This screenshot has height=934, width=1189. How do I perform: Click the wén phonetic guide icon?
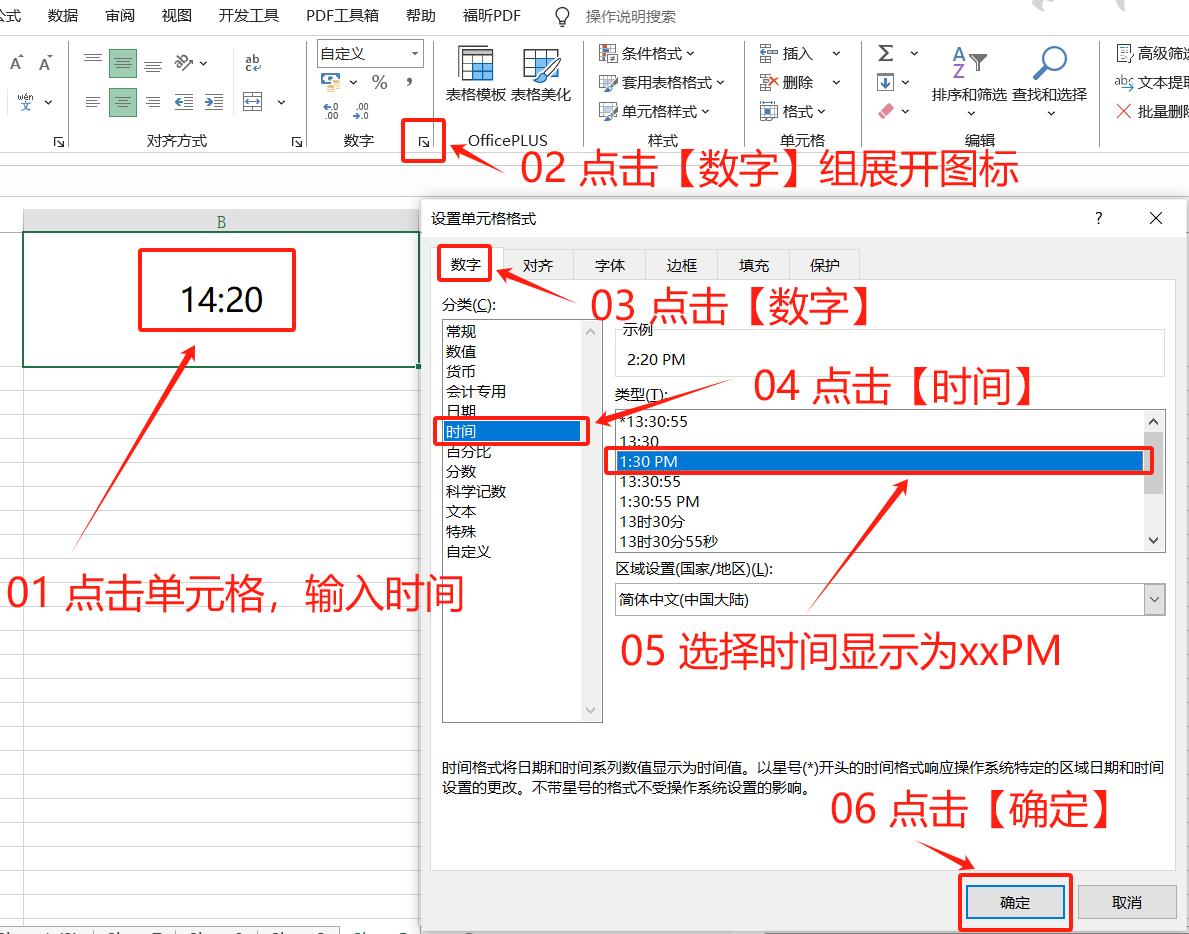click(x=25, y=102)
